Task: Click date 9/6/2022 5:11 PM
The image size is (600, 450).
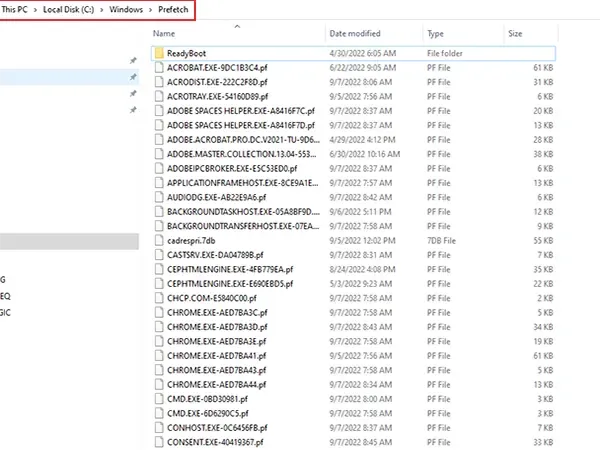Action: click(360, 212)
